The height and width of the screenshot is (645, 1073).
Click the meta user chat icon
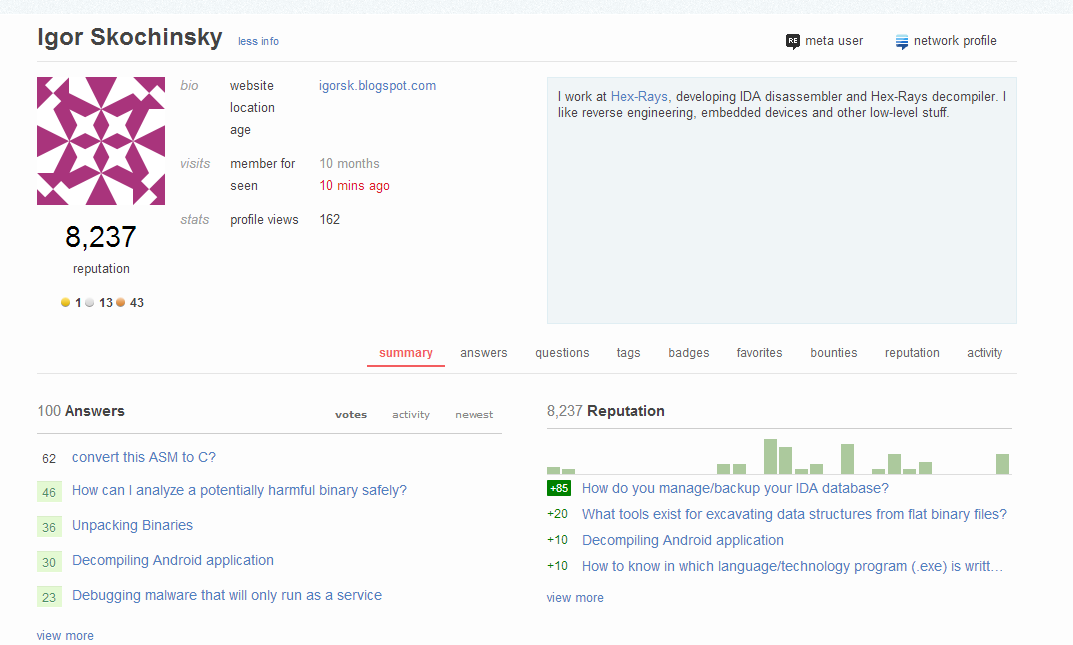[x=793, y=41]
